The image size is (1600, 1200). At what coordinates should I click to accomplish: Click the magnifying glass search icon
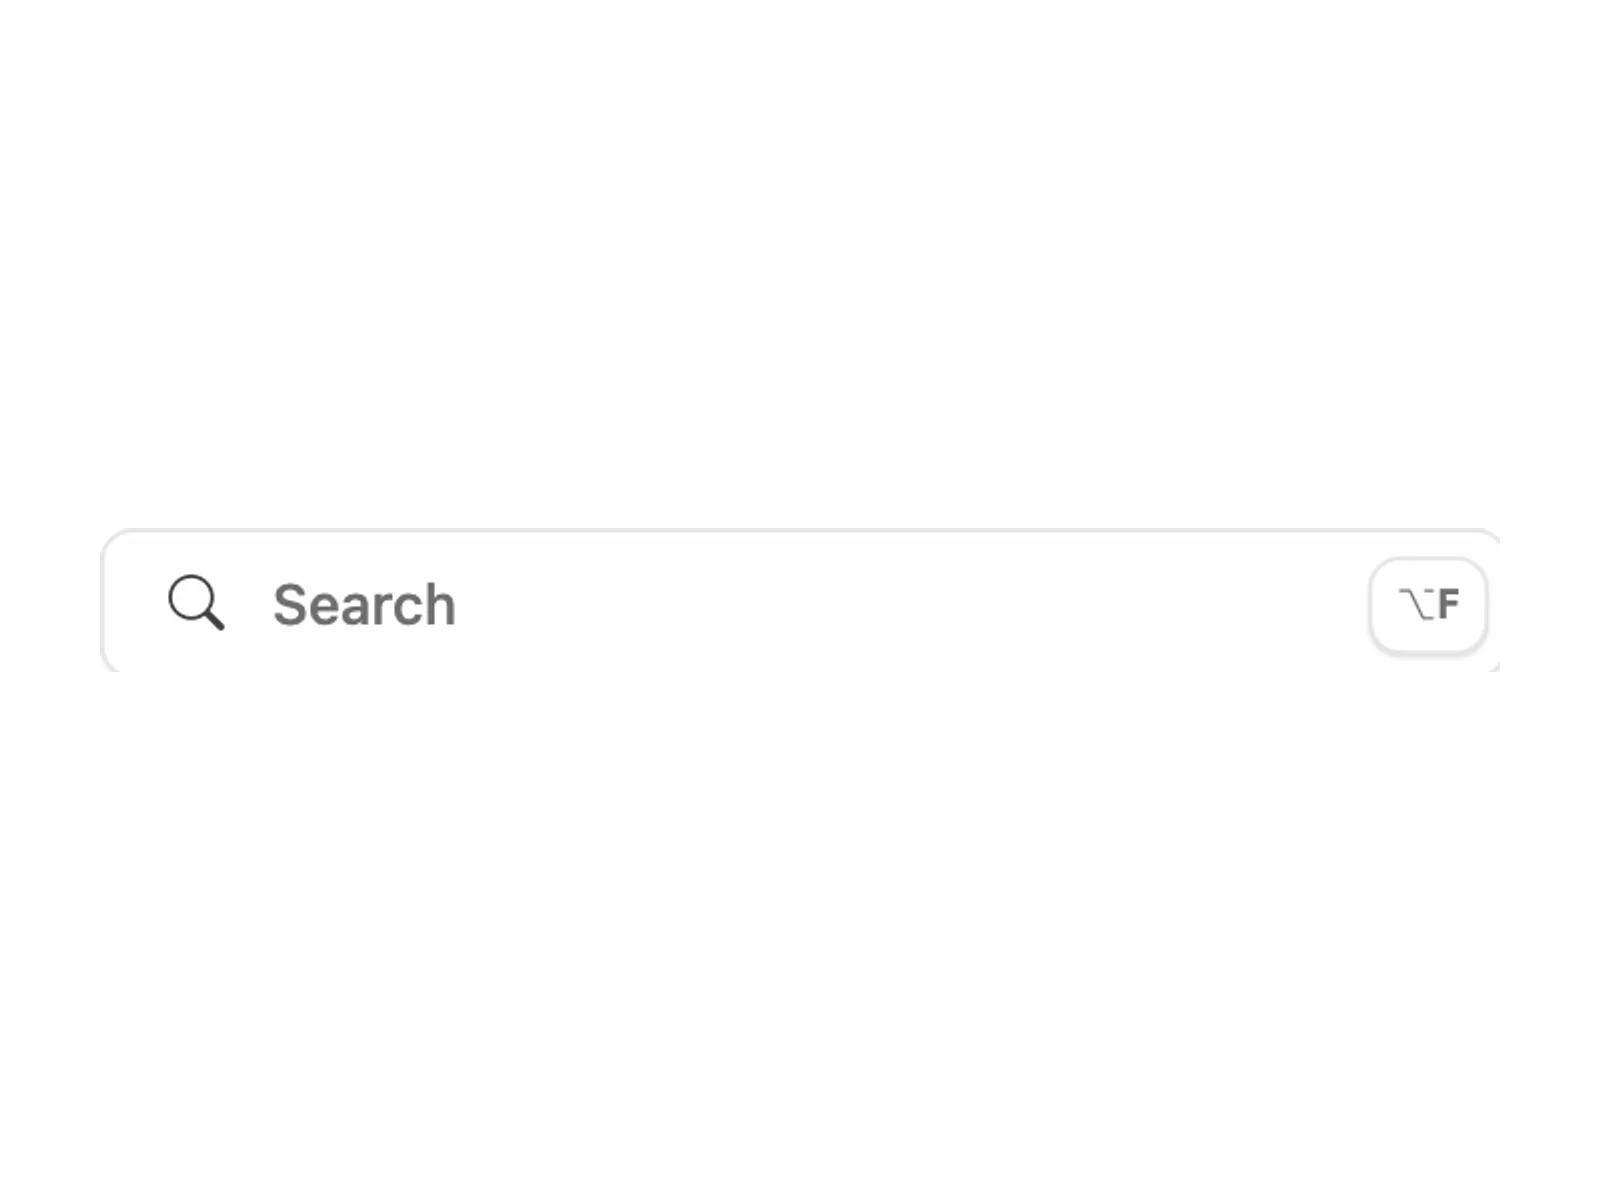[196, 602]
